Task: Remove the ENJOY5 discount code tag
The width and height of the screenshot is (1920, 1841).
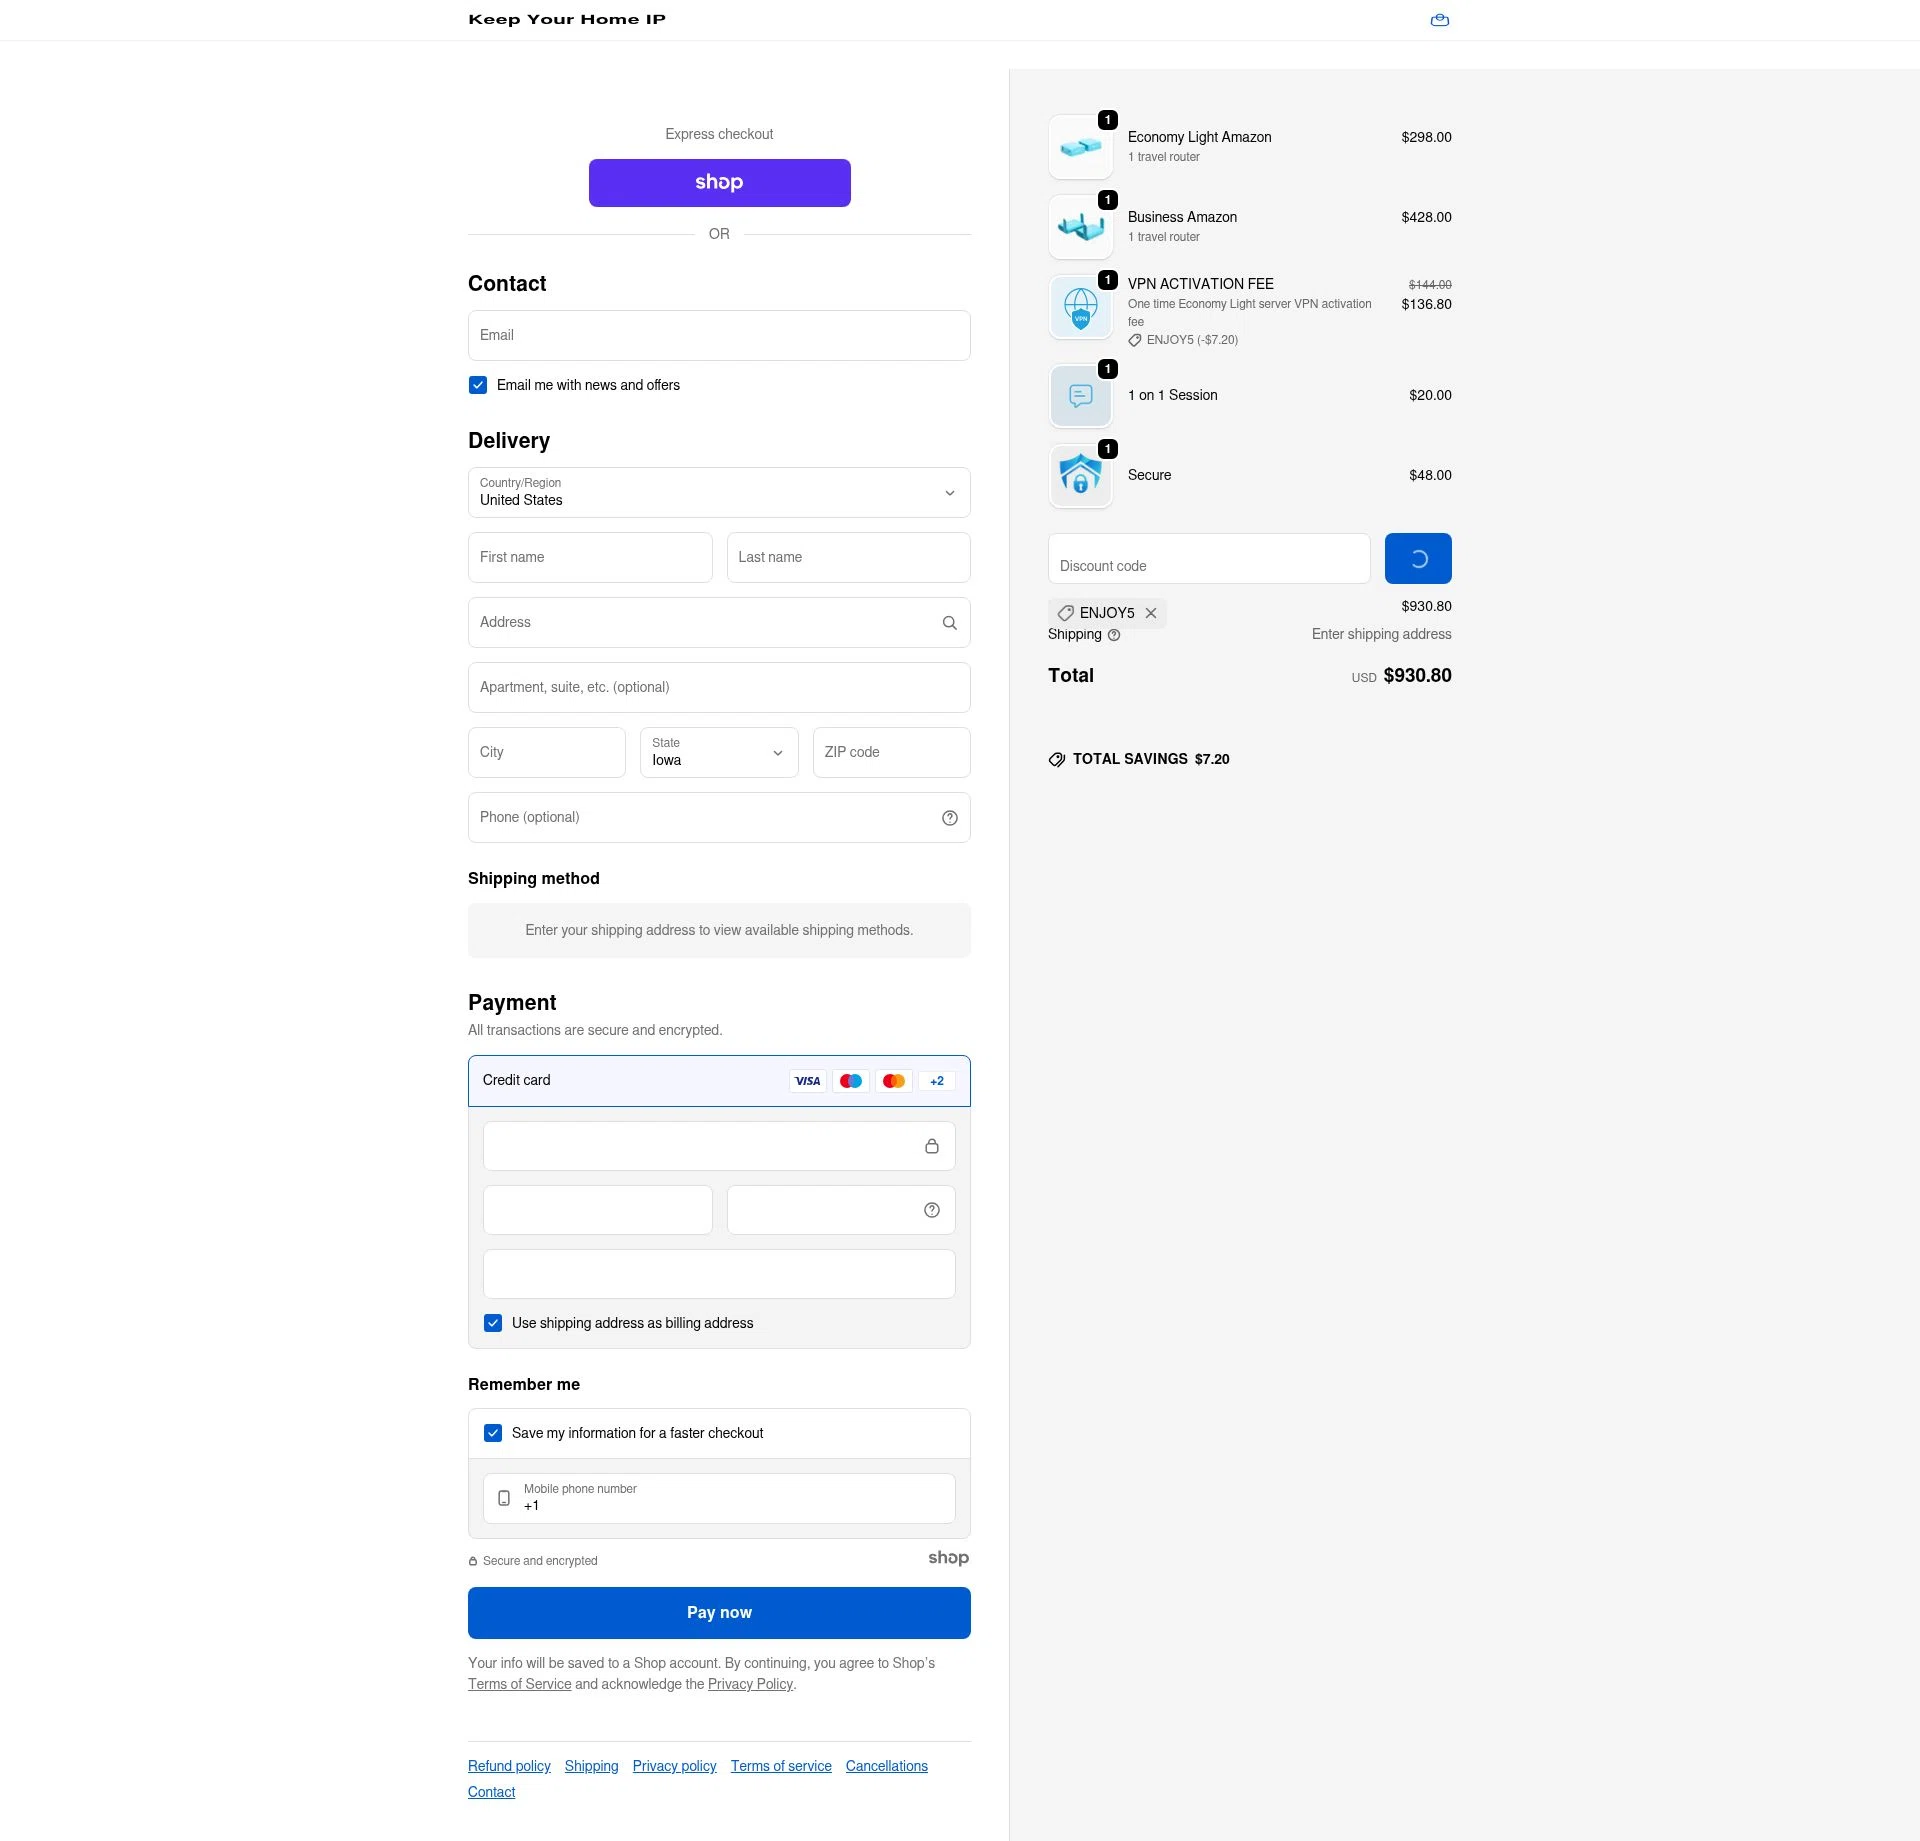Action: click(1151, 612)
